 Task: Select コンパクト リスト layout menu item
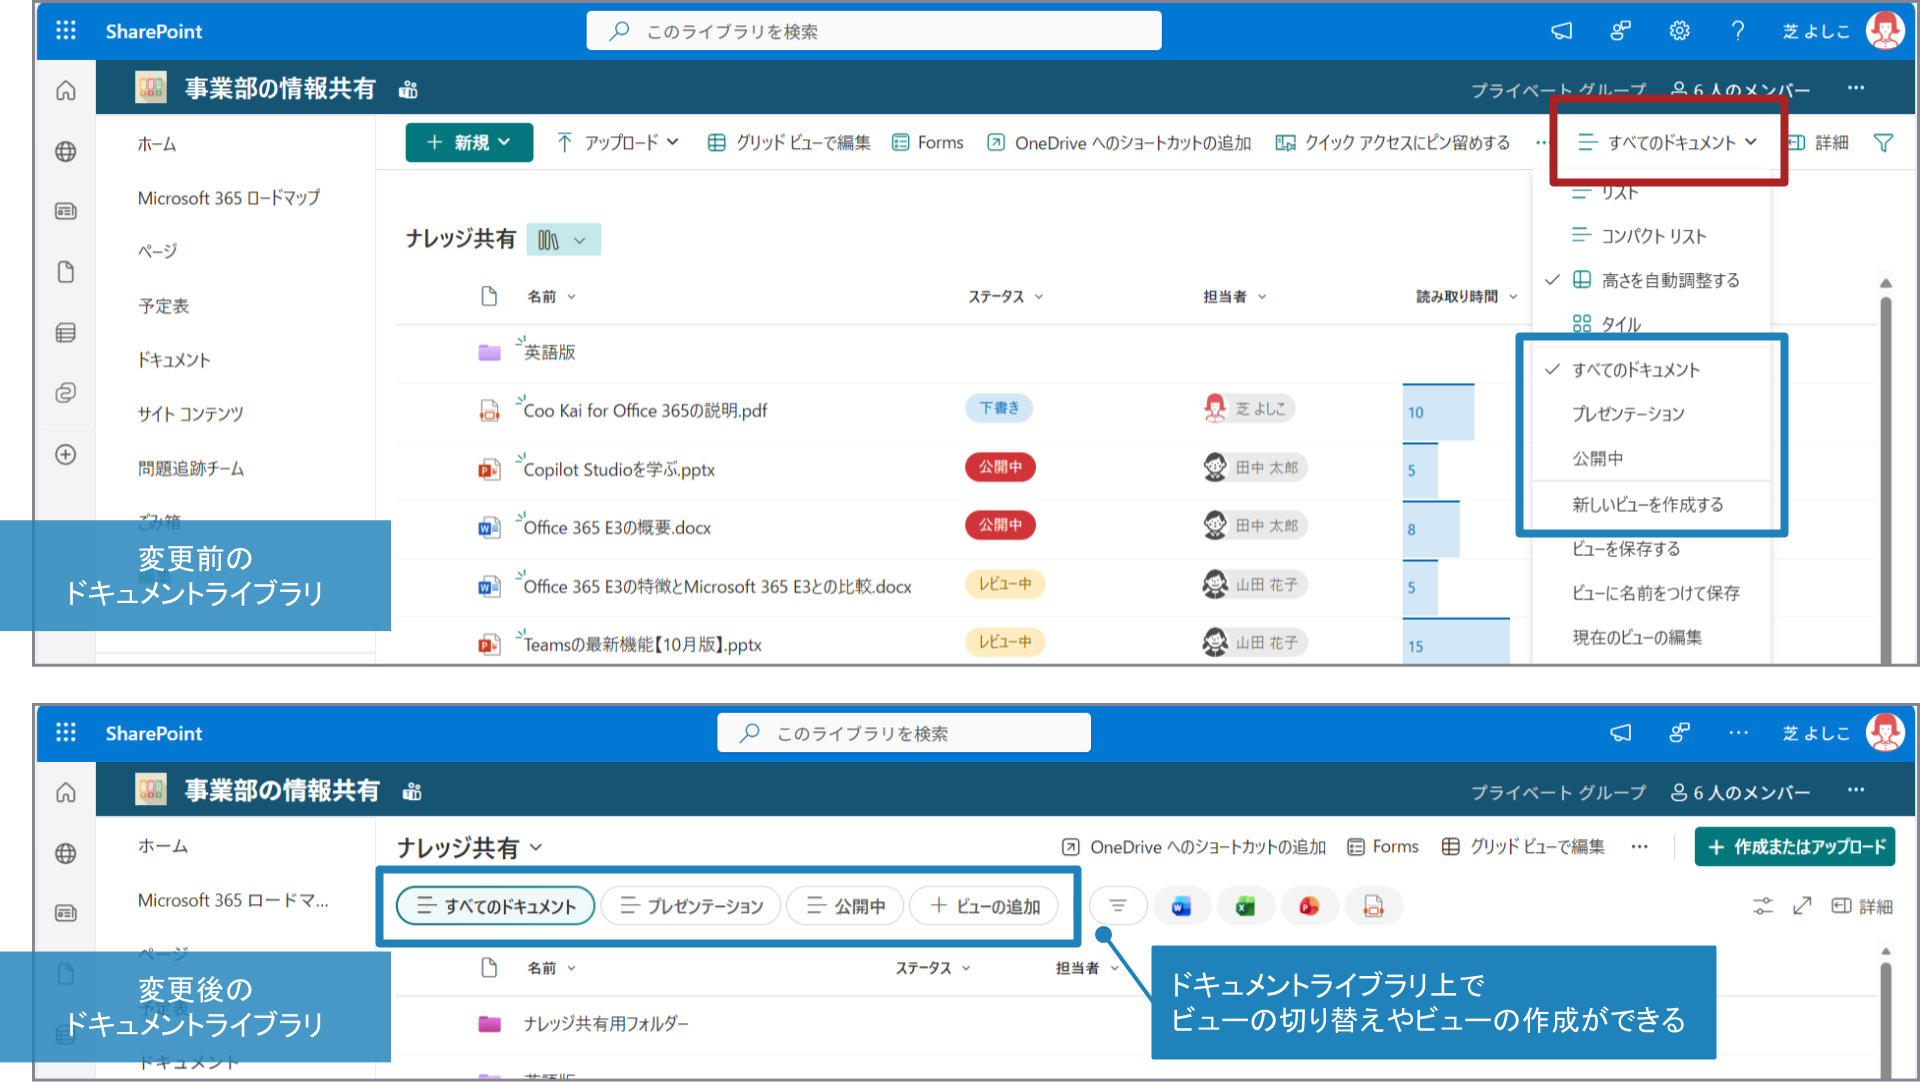click(1653, 236)
